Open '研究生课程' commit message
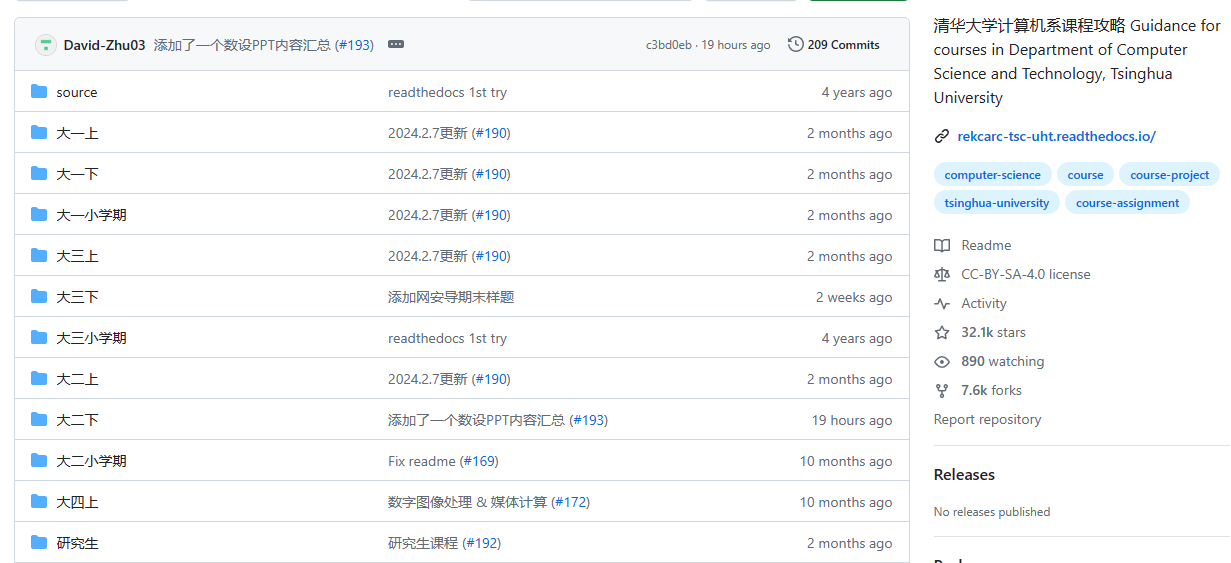 point(423,543)
